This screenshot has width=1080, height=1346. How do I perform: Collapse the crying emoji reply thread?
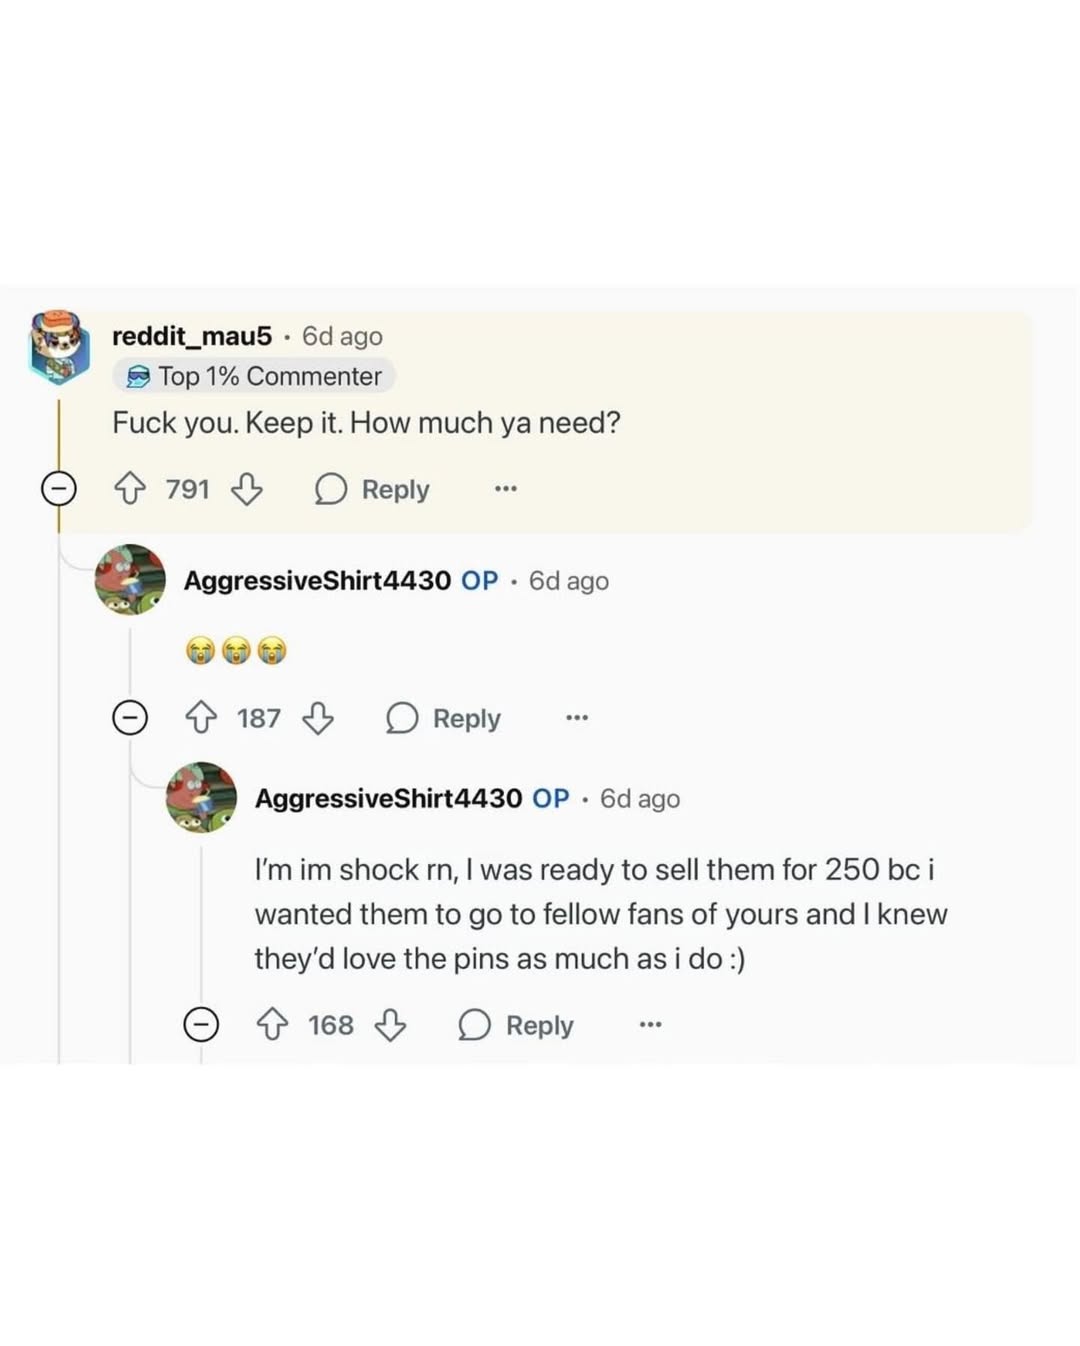coord(130,718)
